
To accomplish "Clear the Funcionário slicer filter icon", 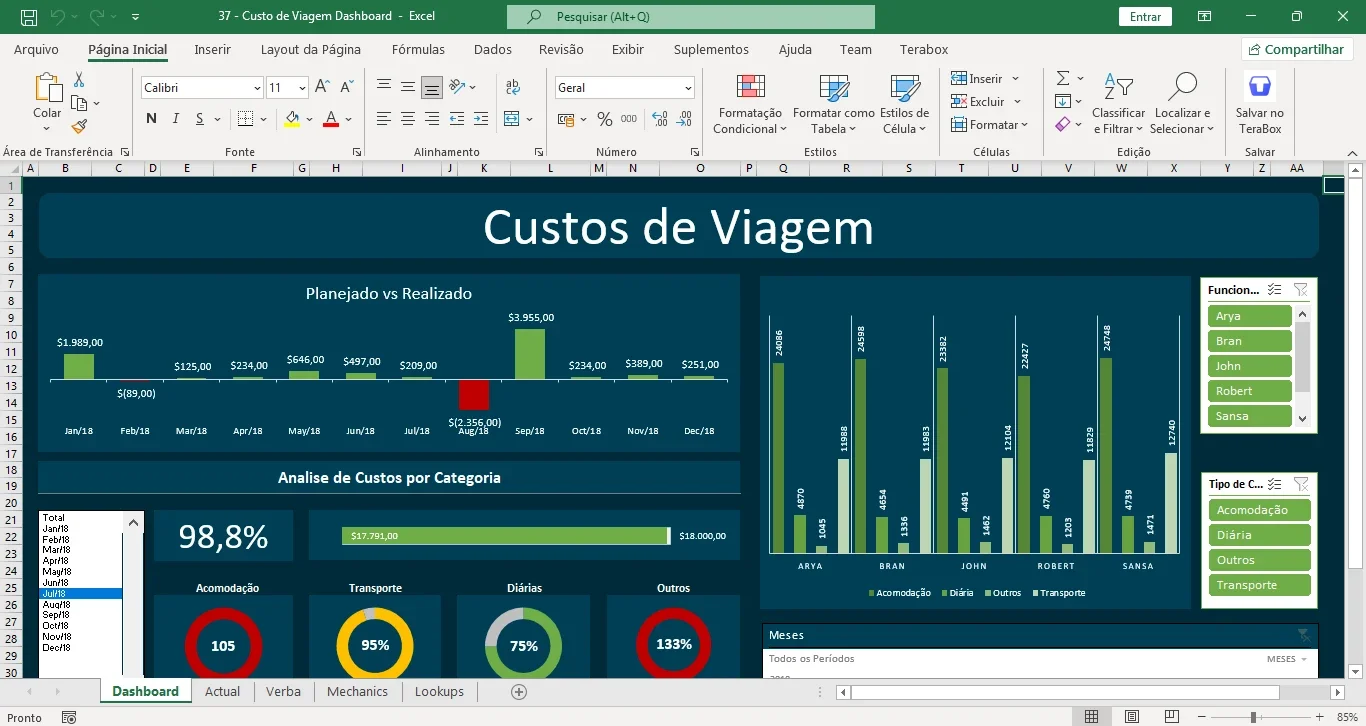I will pos(1300,290).
